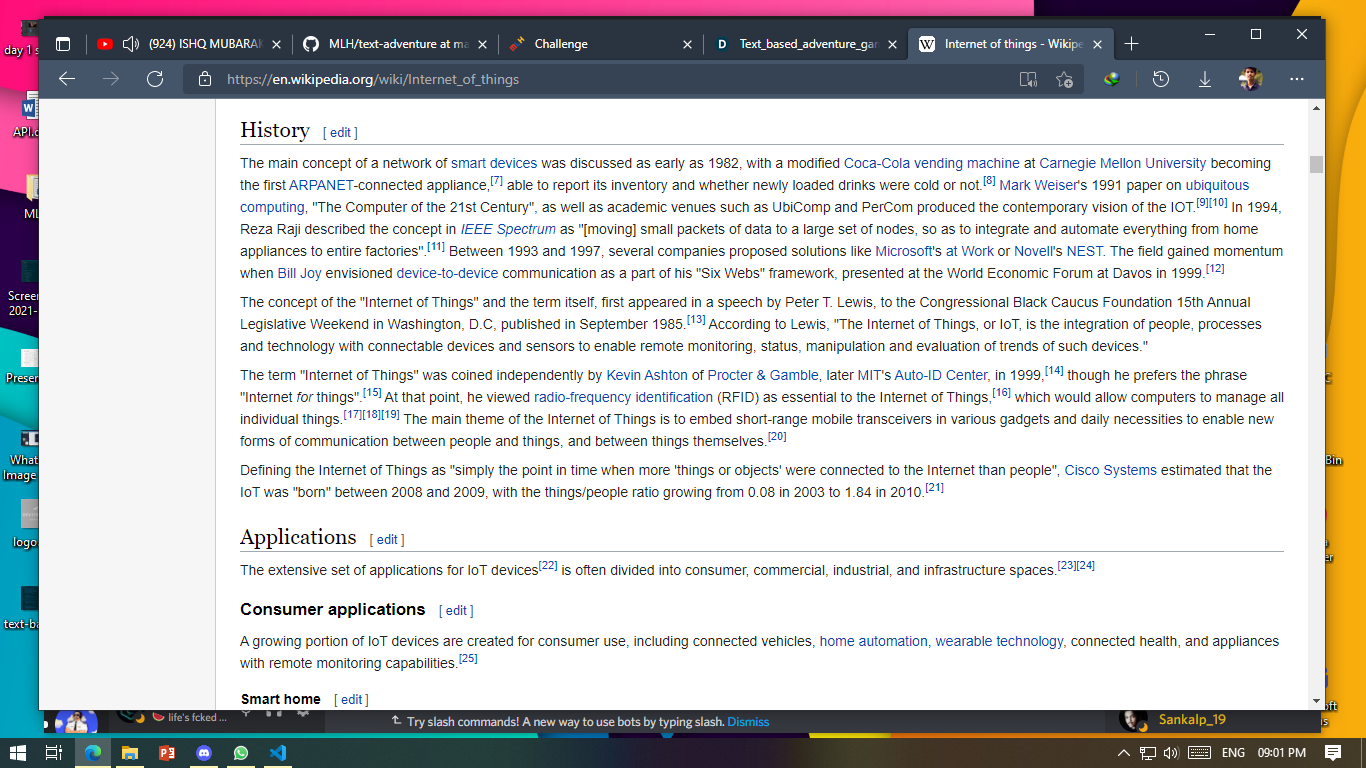Open the Cisco Systems link
The image size is (1366, 768).
1110,470
